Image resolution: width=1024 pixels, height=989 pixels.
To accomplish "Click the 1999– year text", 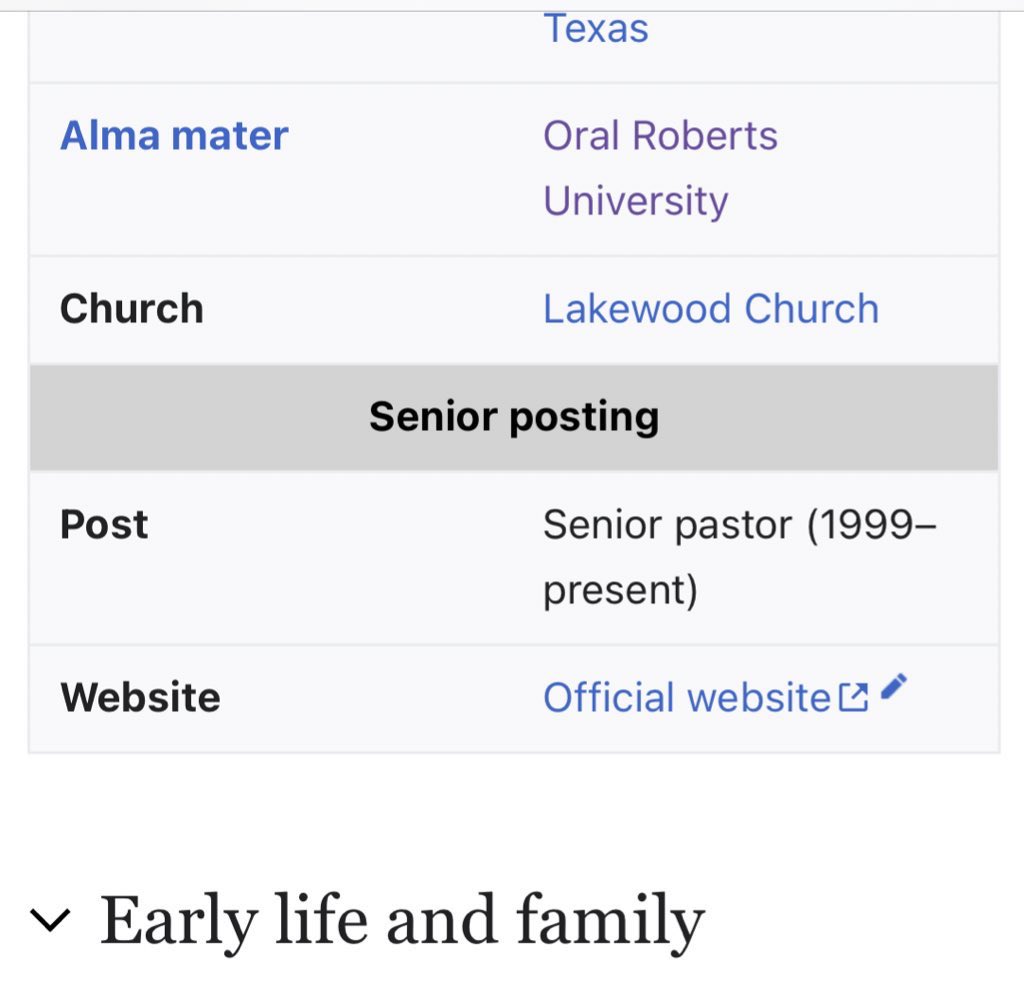I will [x=872, y=525].
